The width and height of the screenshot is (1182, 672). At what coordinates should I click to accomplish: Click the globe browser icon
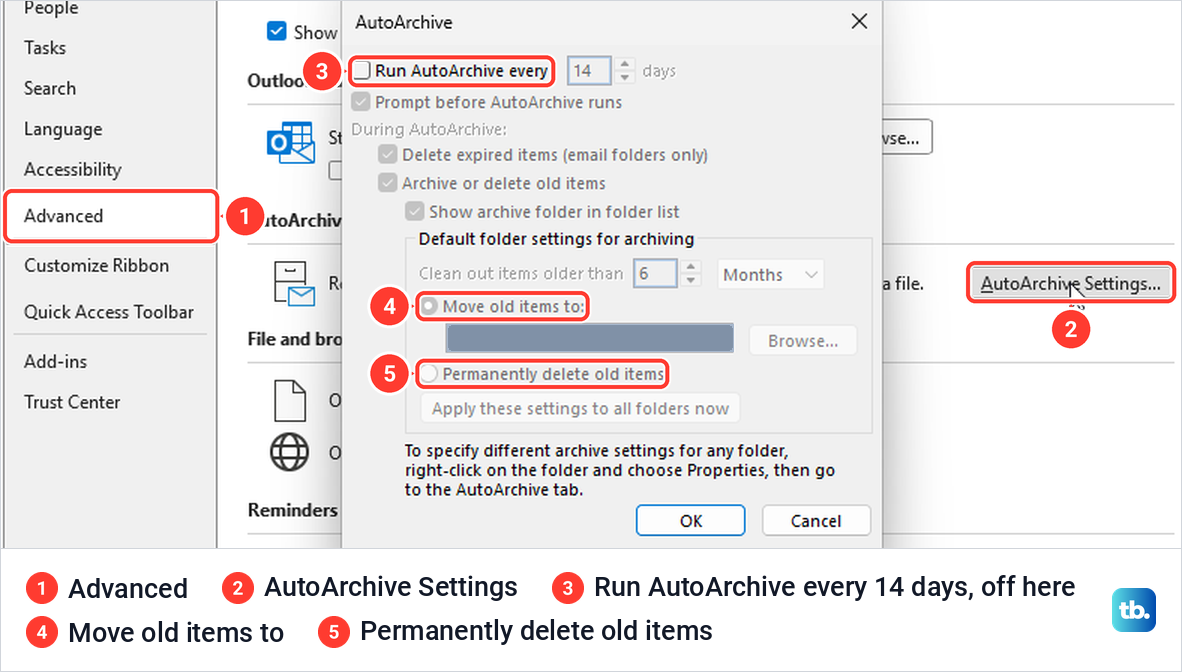289,452
